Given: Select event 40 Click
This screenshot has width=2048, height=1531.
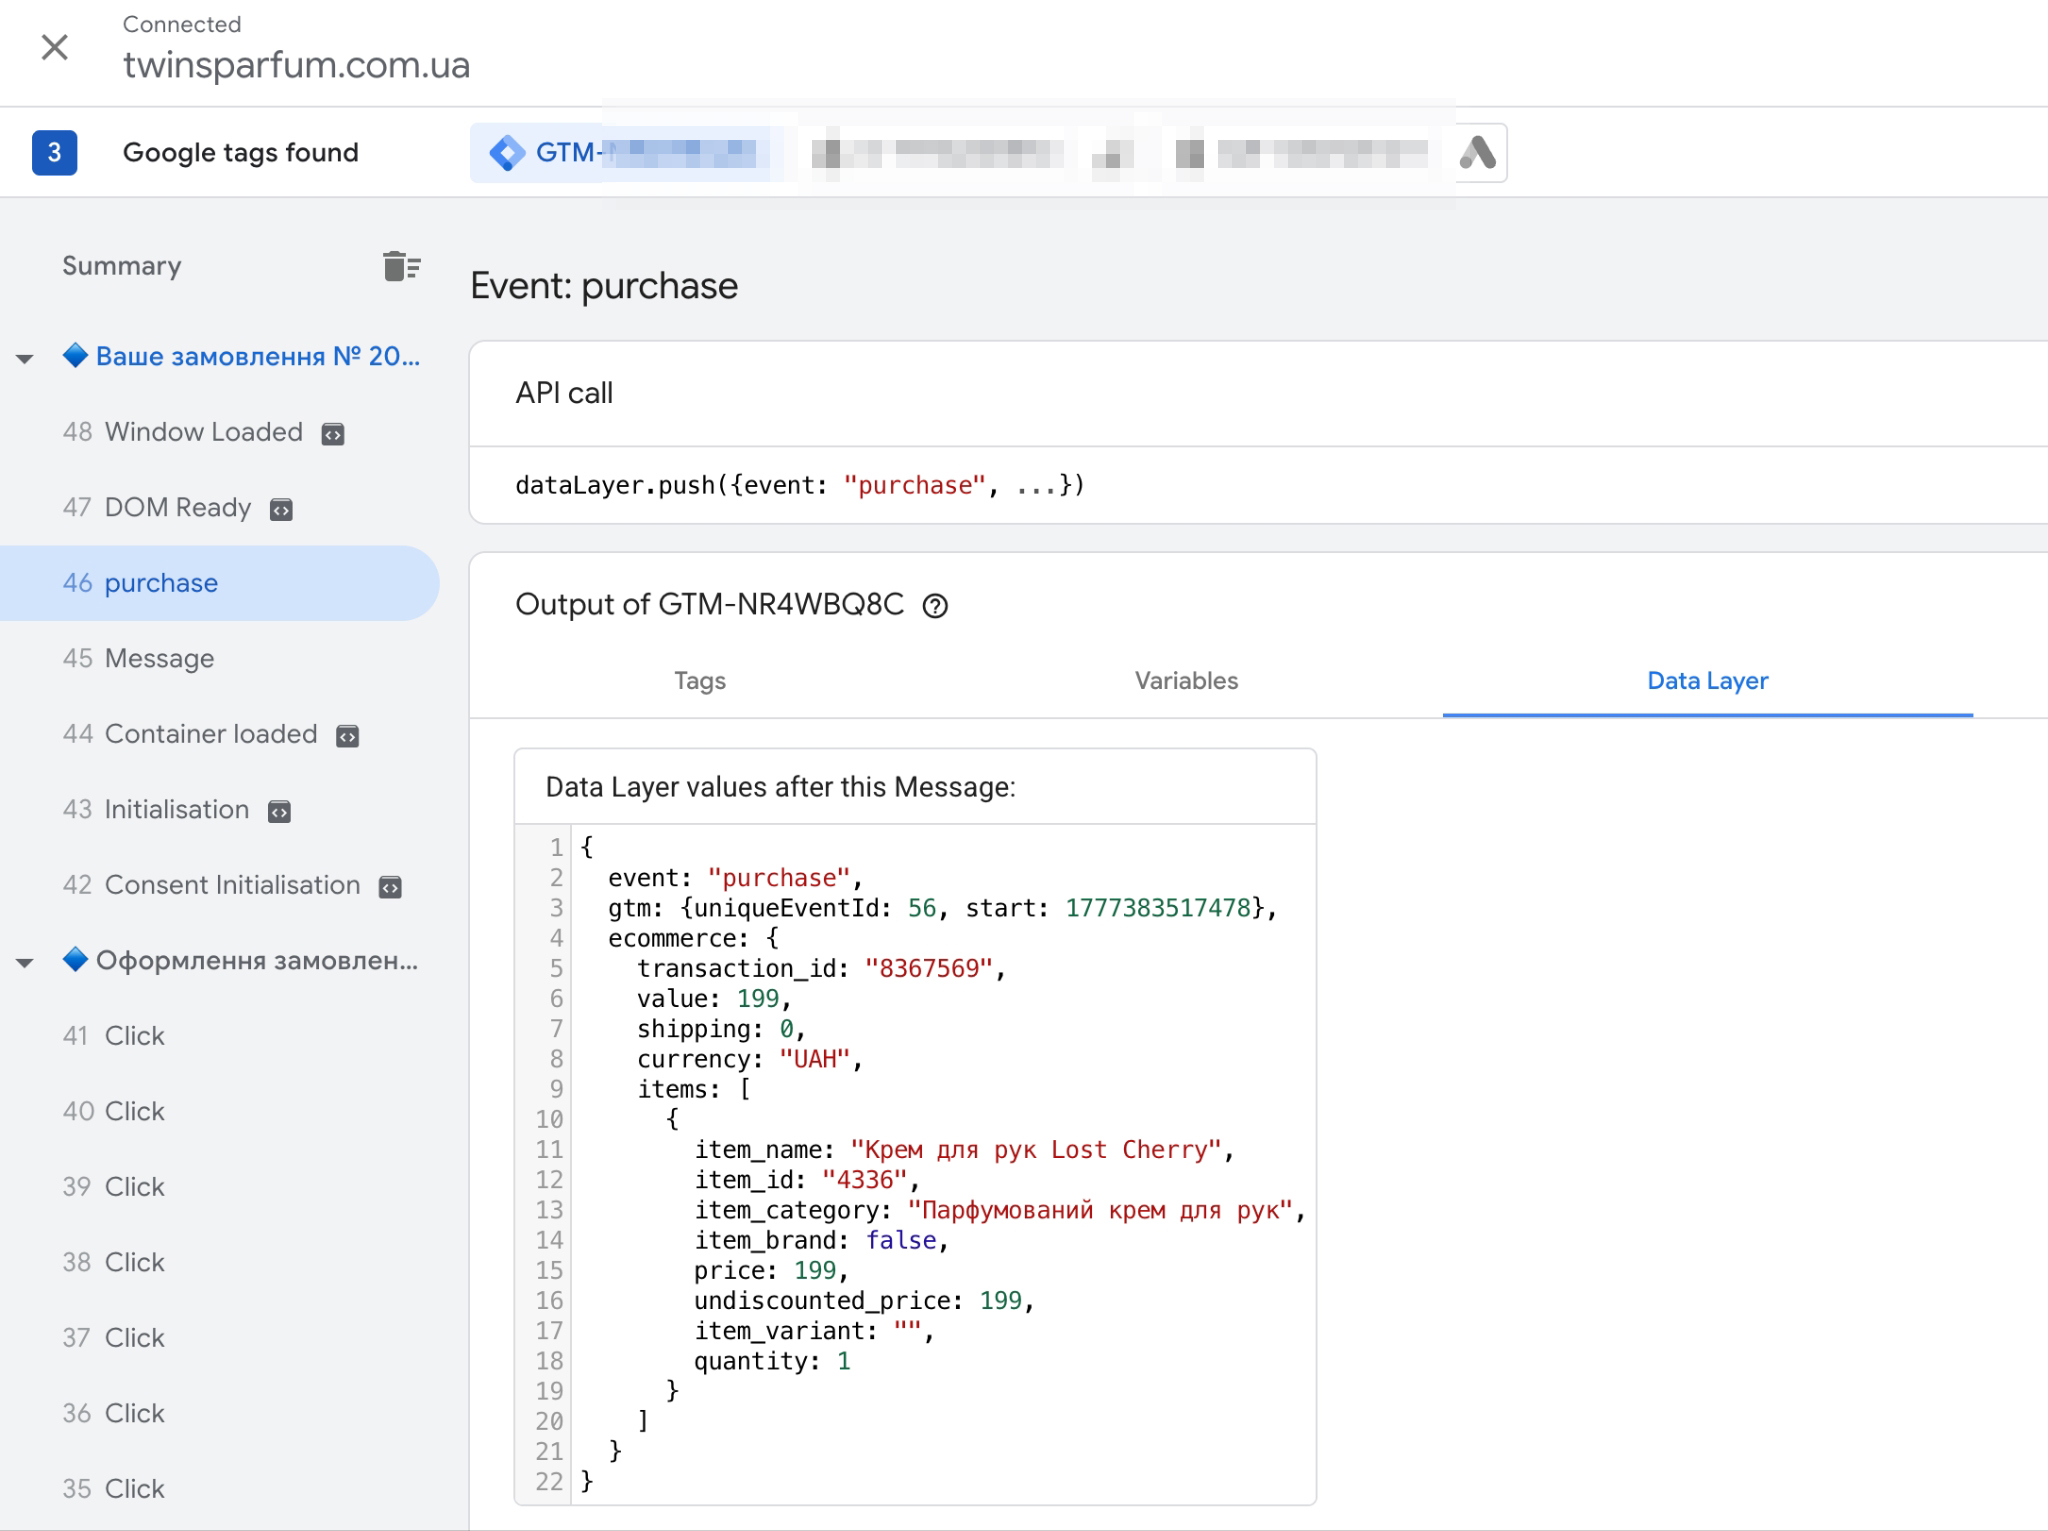Looking at the screenshot, I should [114, 1112].
